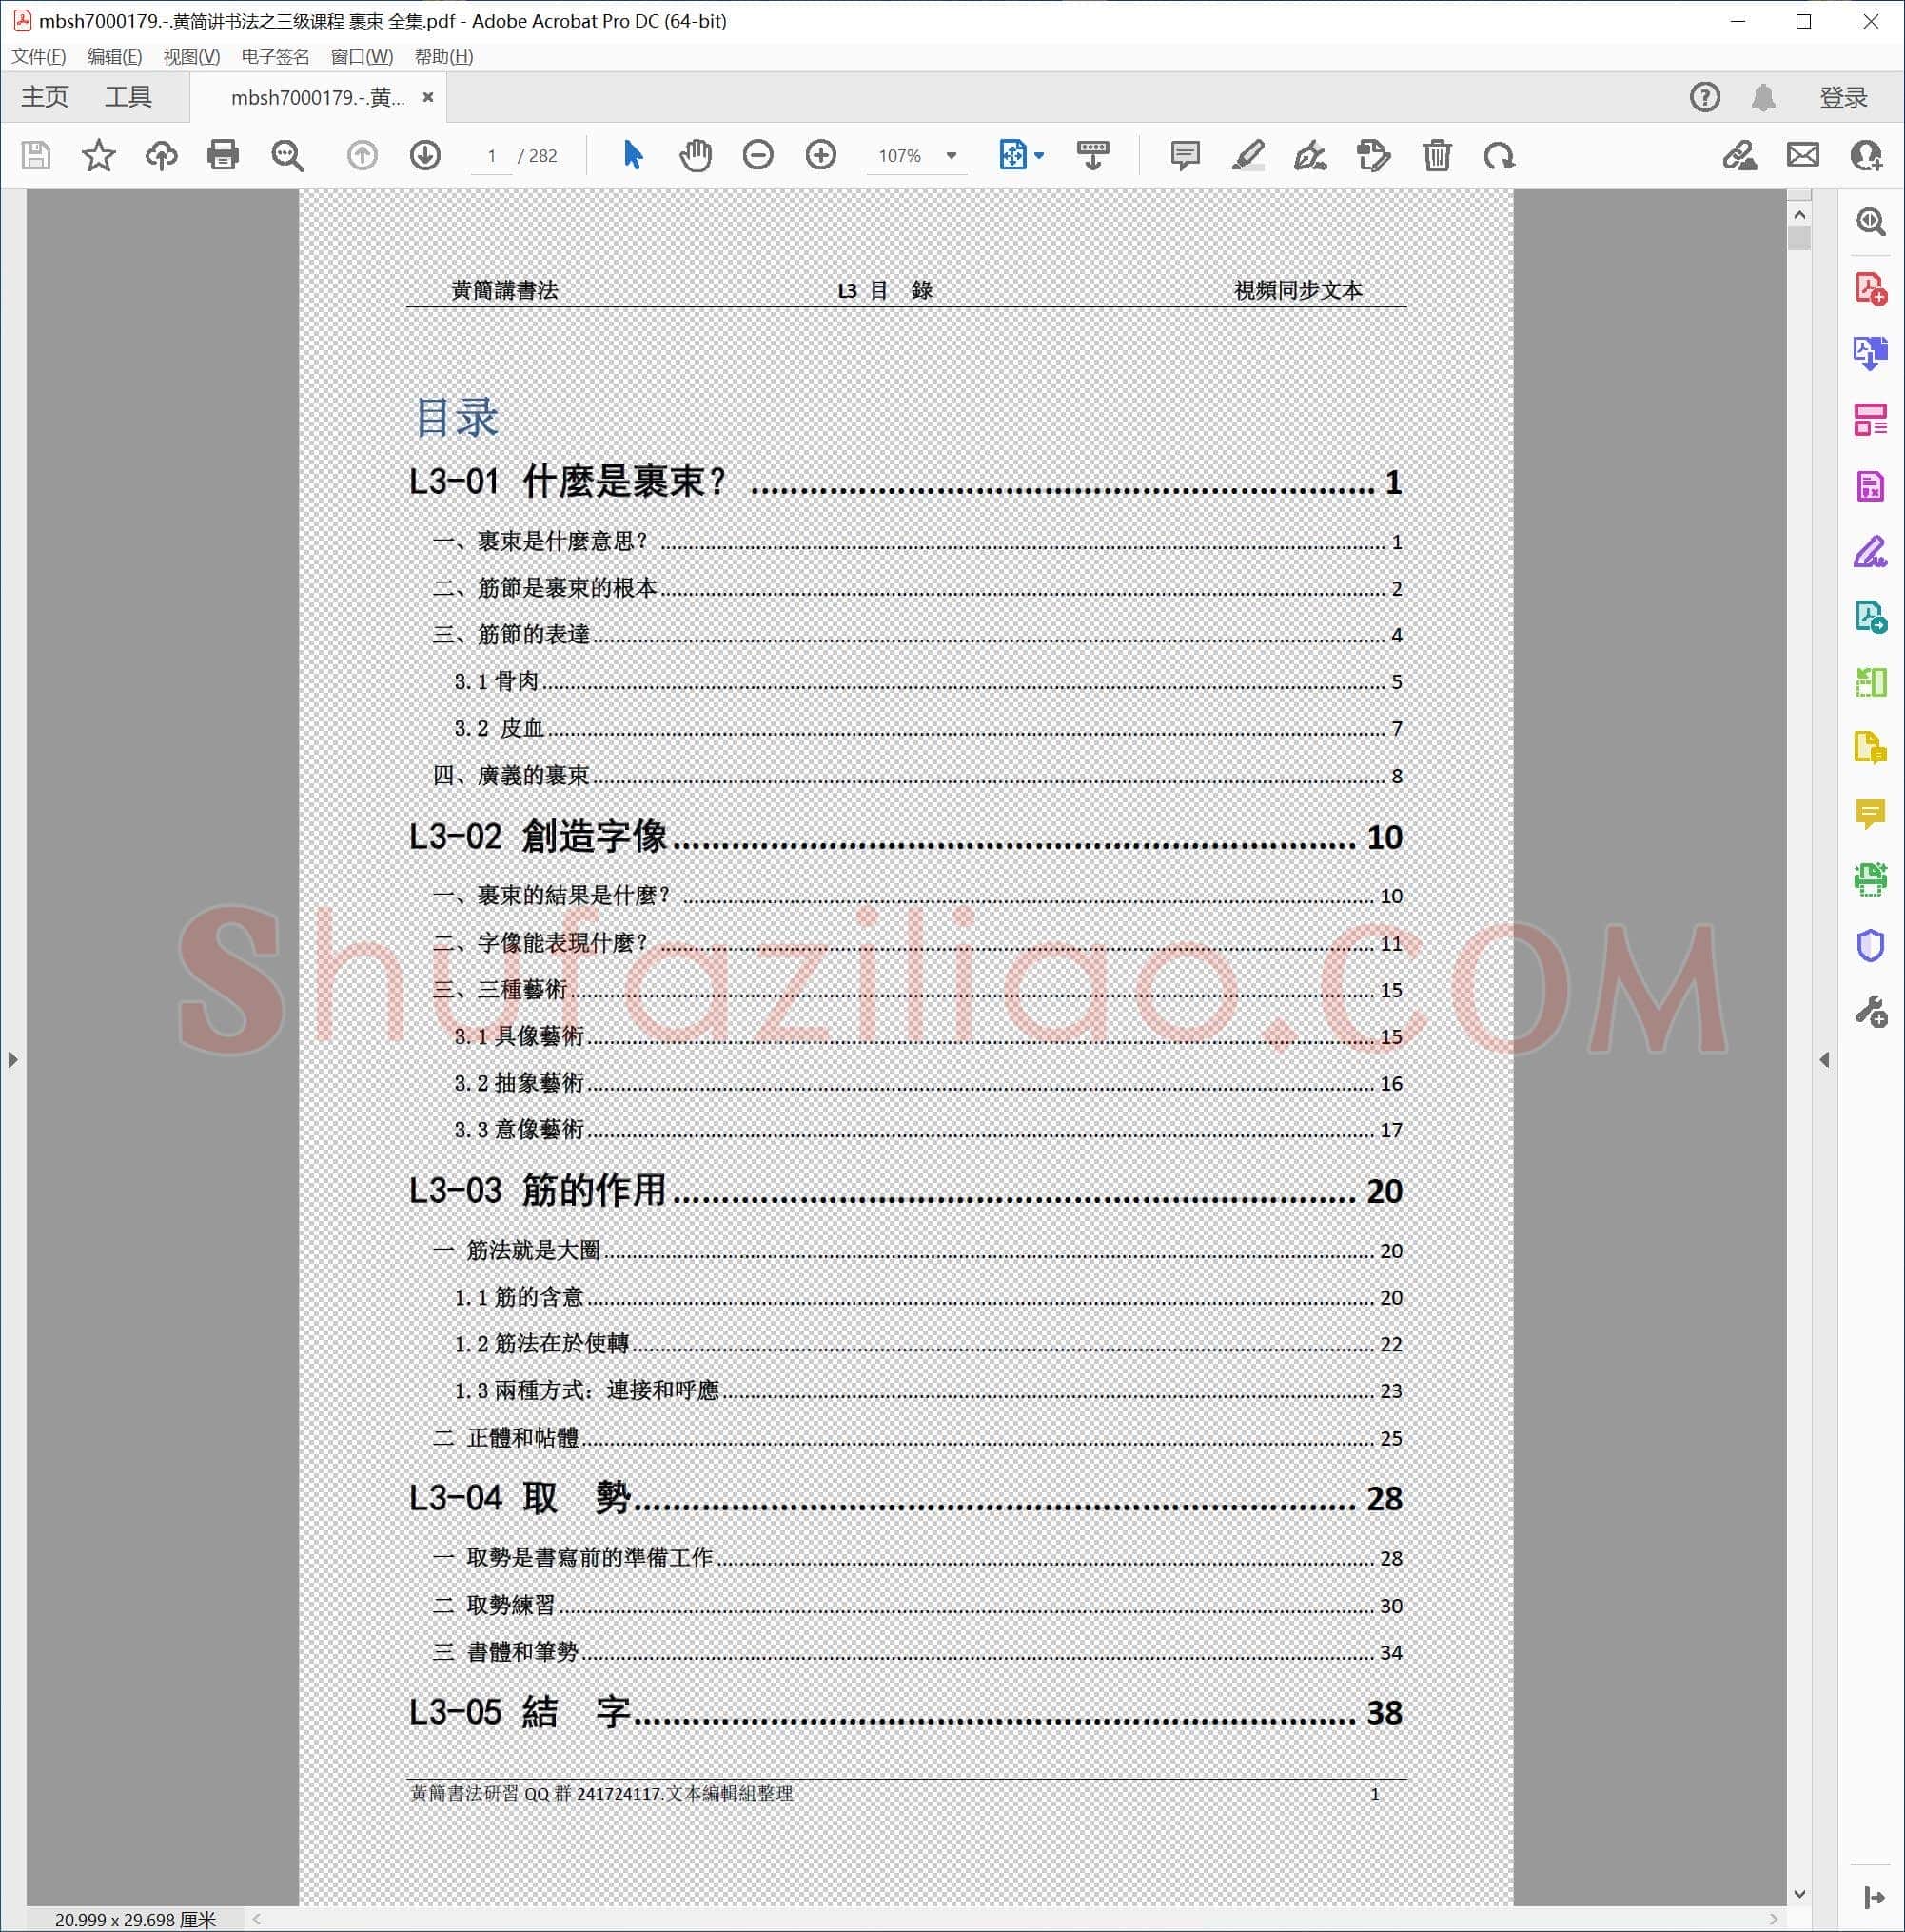The image size is (1905, 1932).
Task: Click the share link icon
Action: [1740, 156]
